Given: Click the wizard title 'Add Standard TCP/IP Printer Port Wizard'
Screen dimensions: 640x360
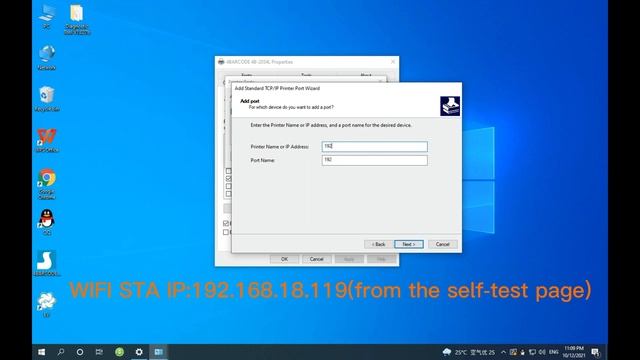Looking at the screenshot, I should point(277,88).
